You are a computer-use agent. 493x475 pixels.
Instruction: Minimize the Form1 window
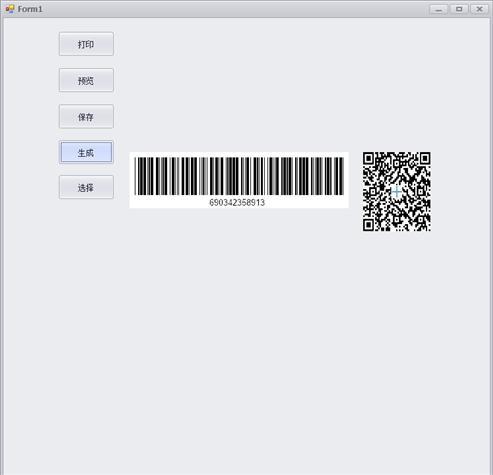[439, 9]
